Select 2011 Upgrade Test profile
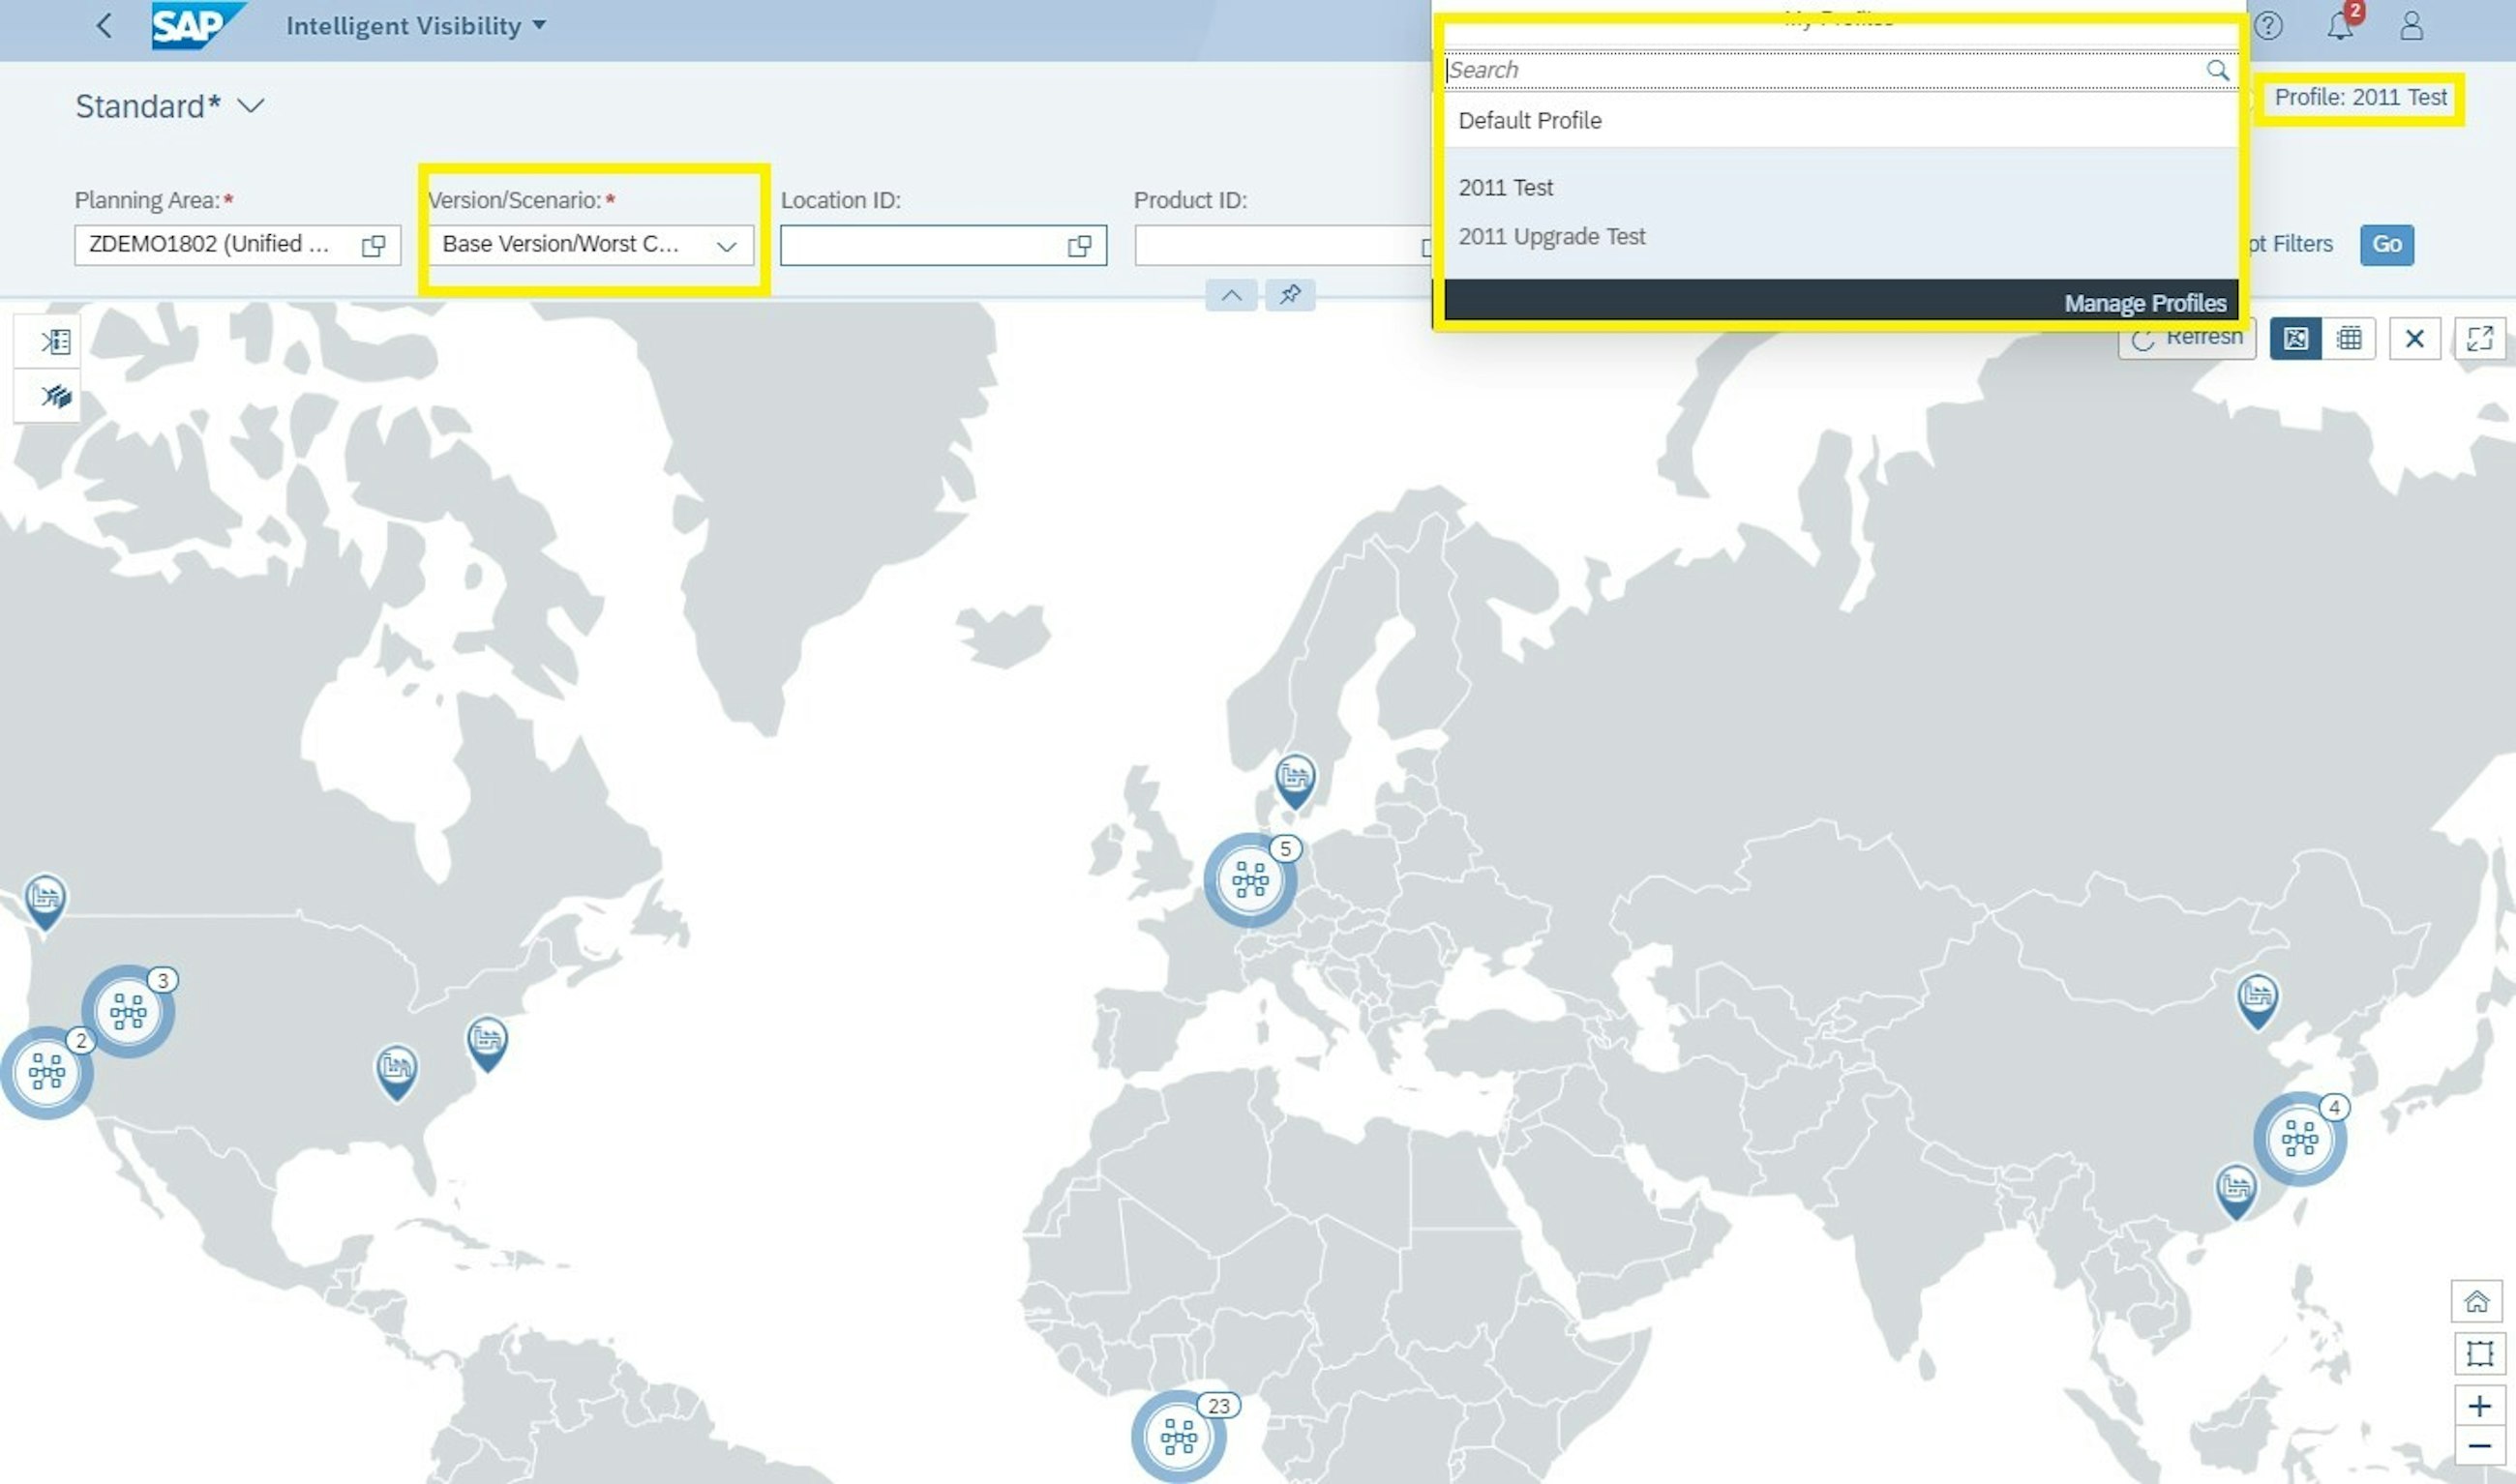2516x1484 pixels. (1551, 237)
